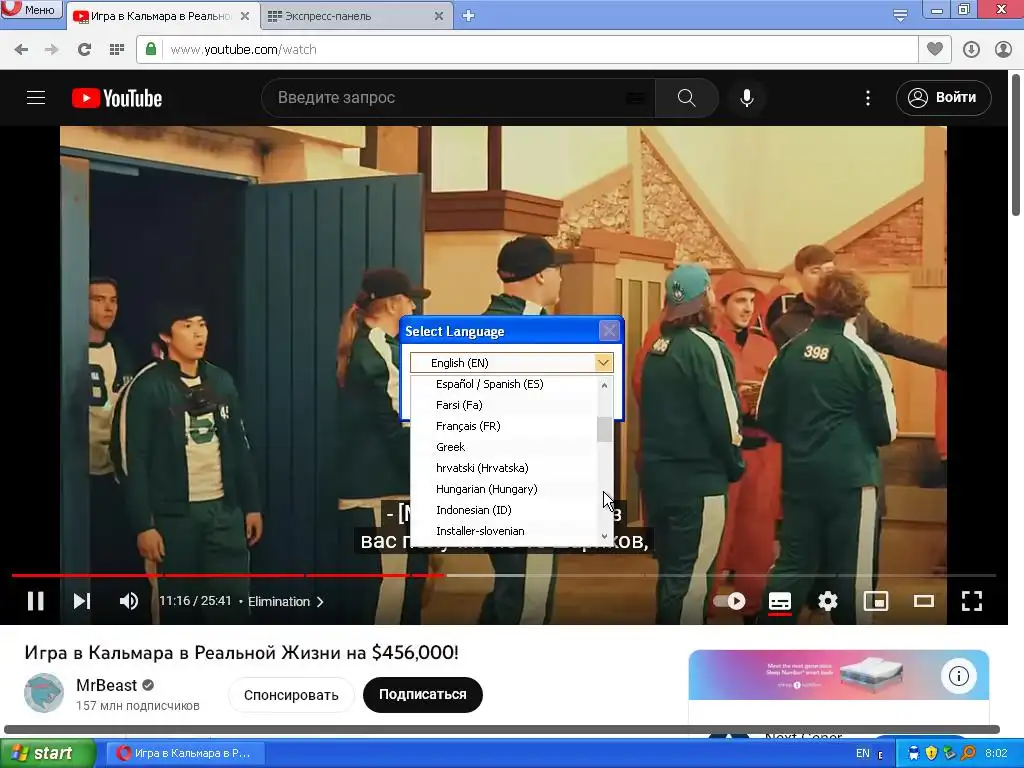The width and height of the screenshot is (1024, 768).
Task: Open YouTube three-dot settings menu
Action: (867, 98)
